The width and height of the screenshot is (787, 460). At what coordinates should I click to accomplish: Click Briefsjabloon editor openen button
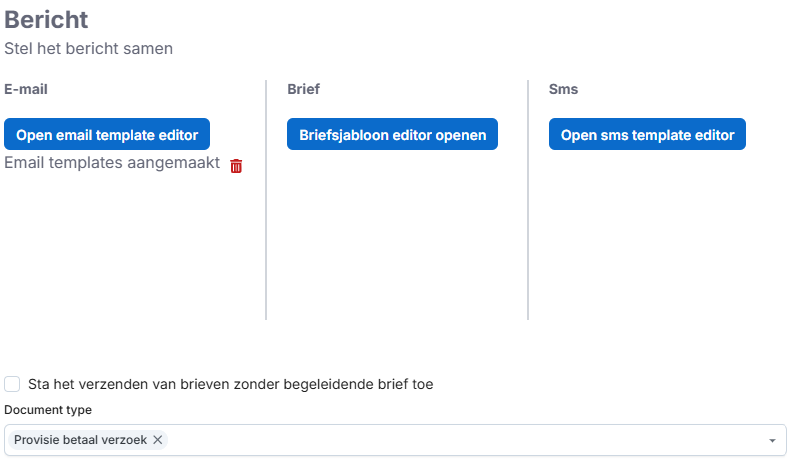pos(392,135)
